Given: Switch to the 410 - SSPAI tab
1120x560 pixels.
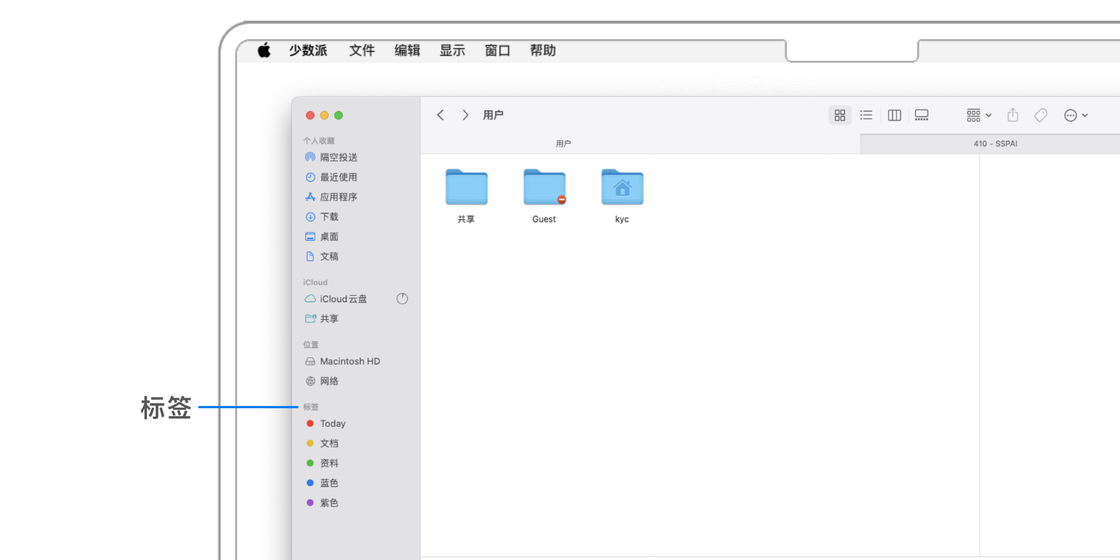Looking at the screenshot, I should (995, 144).
